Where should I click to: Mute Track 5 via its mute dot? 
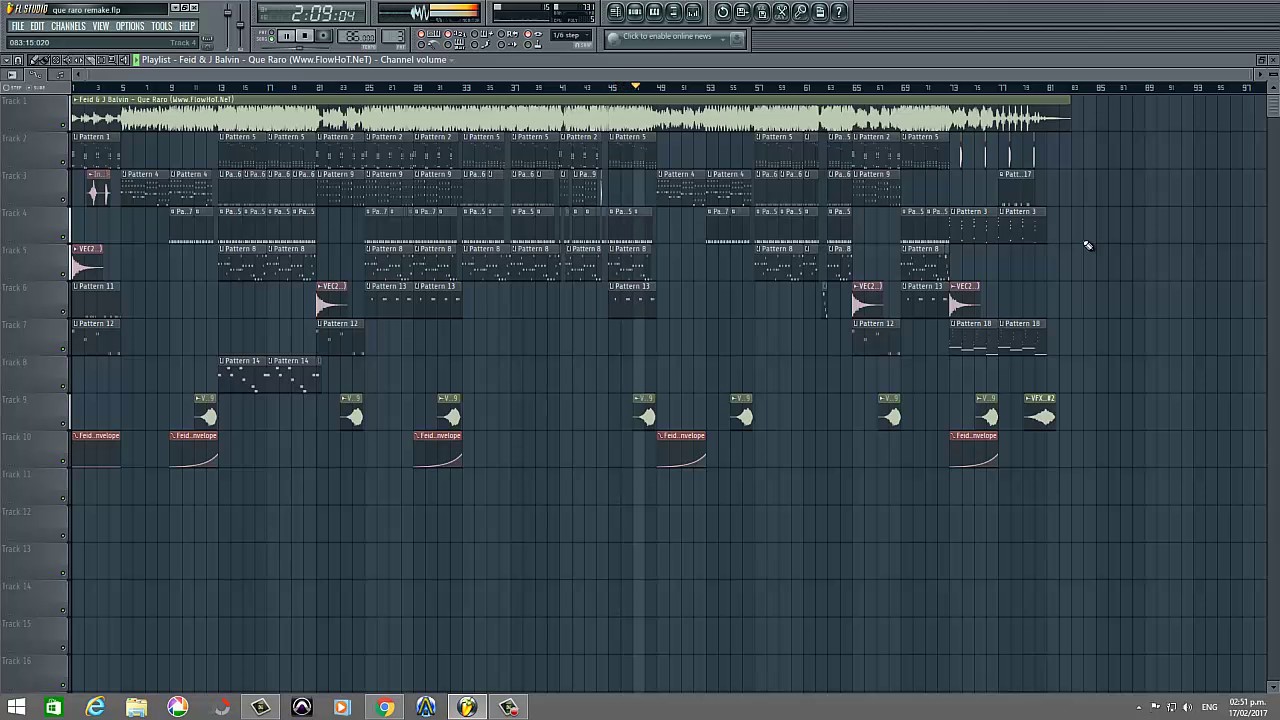64,275
